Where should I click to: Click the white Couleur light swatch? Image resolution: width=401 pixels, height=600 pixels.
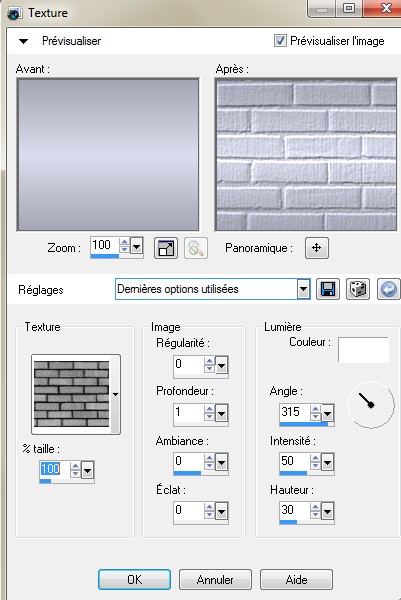tap(363, 349)
